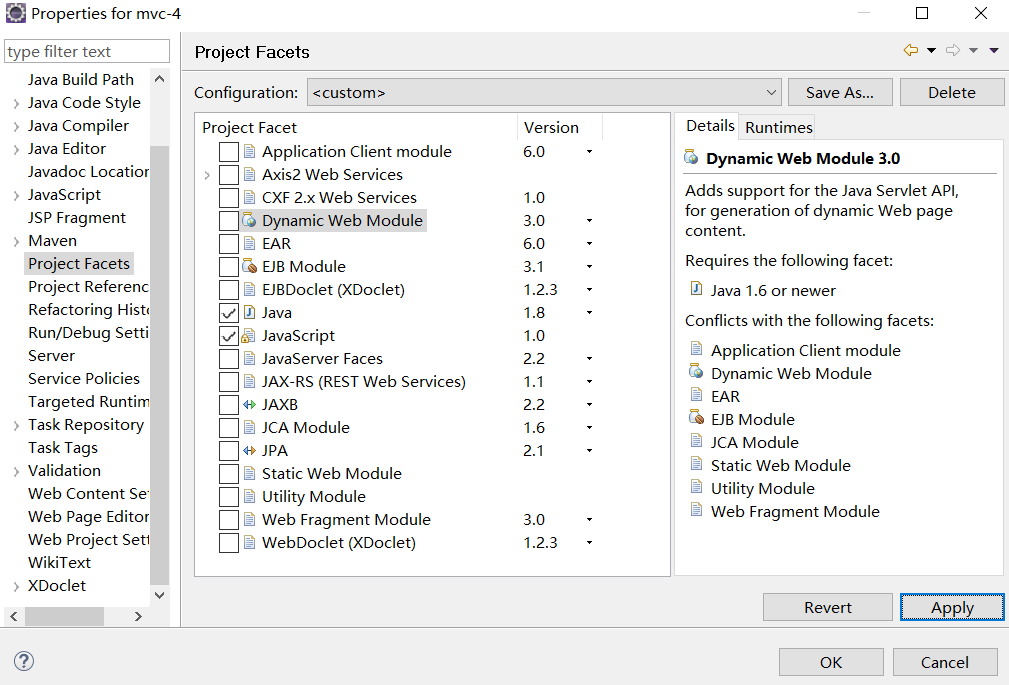Viewport: 1009px width, 685px height.
Task: Click the Apply button
Action: click(x=951, y=608)
